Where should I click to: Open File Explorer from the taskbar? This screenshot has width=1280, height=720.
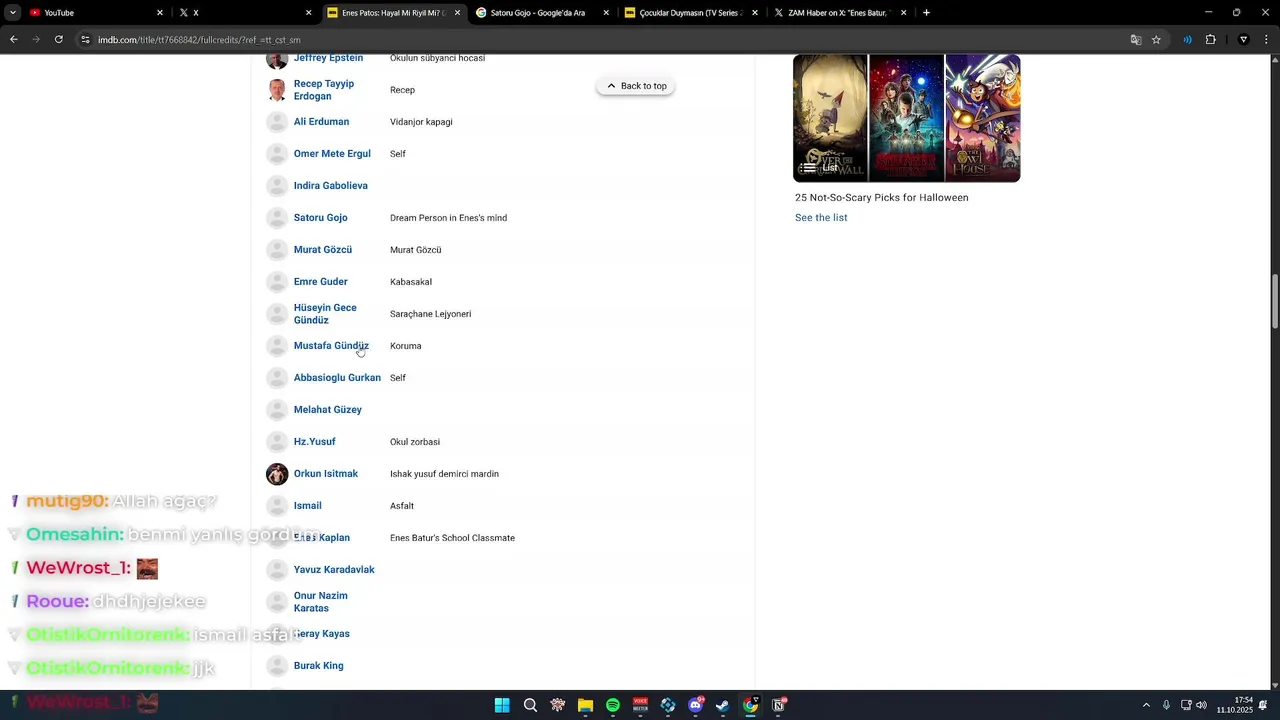point(585,705)
